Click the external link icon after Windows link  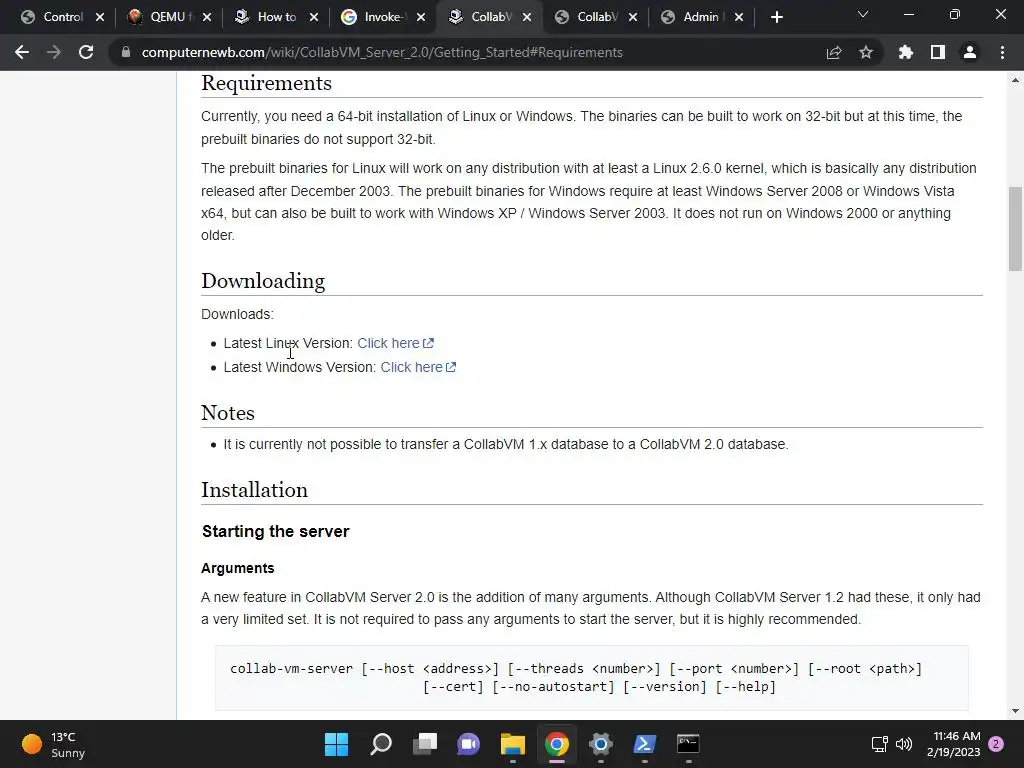(451, 367)
